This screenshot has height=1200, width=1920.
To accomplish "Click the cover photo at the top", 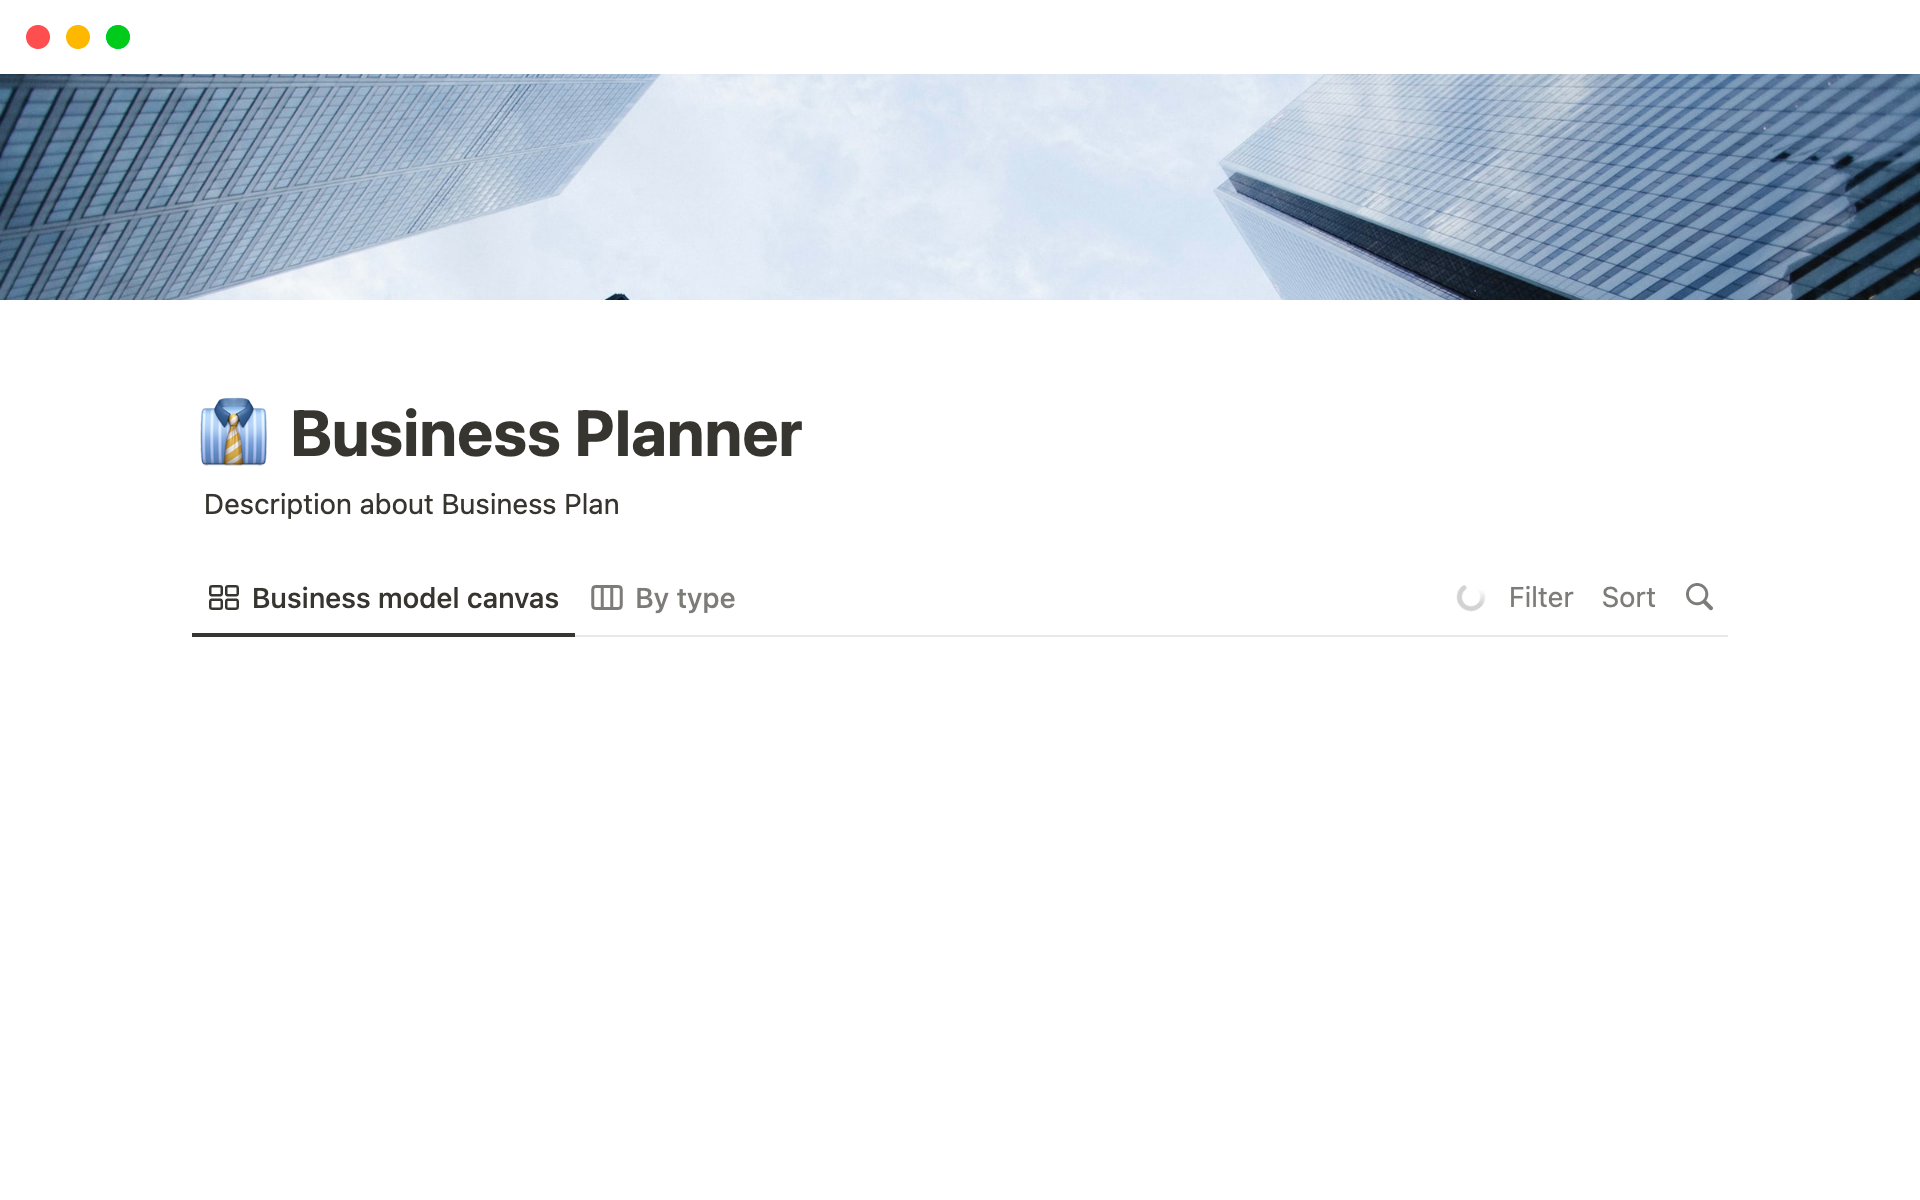I will point(959,187).
